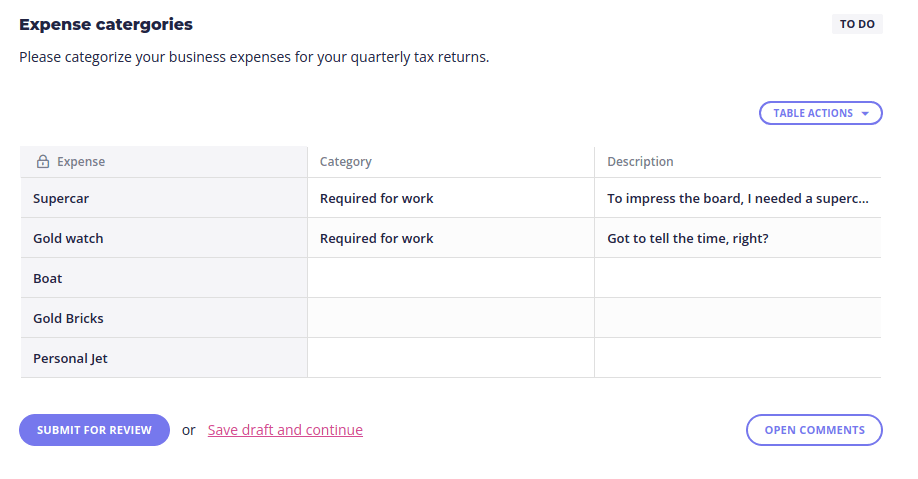
Task: Click the lock icon in Expense header
Action: coord(43,162)
